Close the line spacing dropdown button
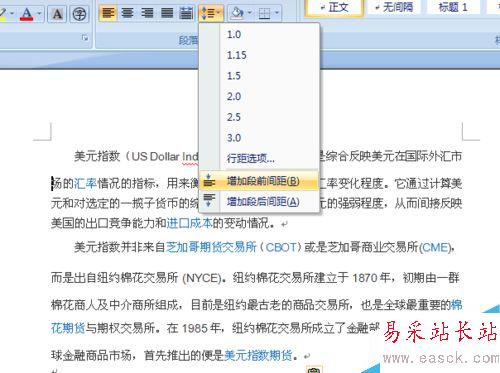 click(211, 13)
